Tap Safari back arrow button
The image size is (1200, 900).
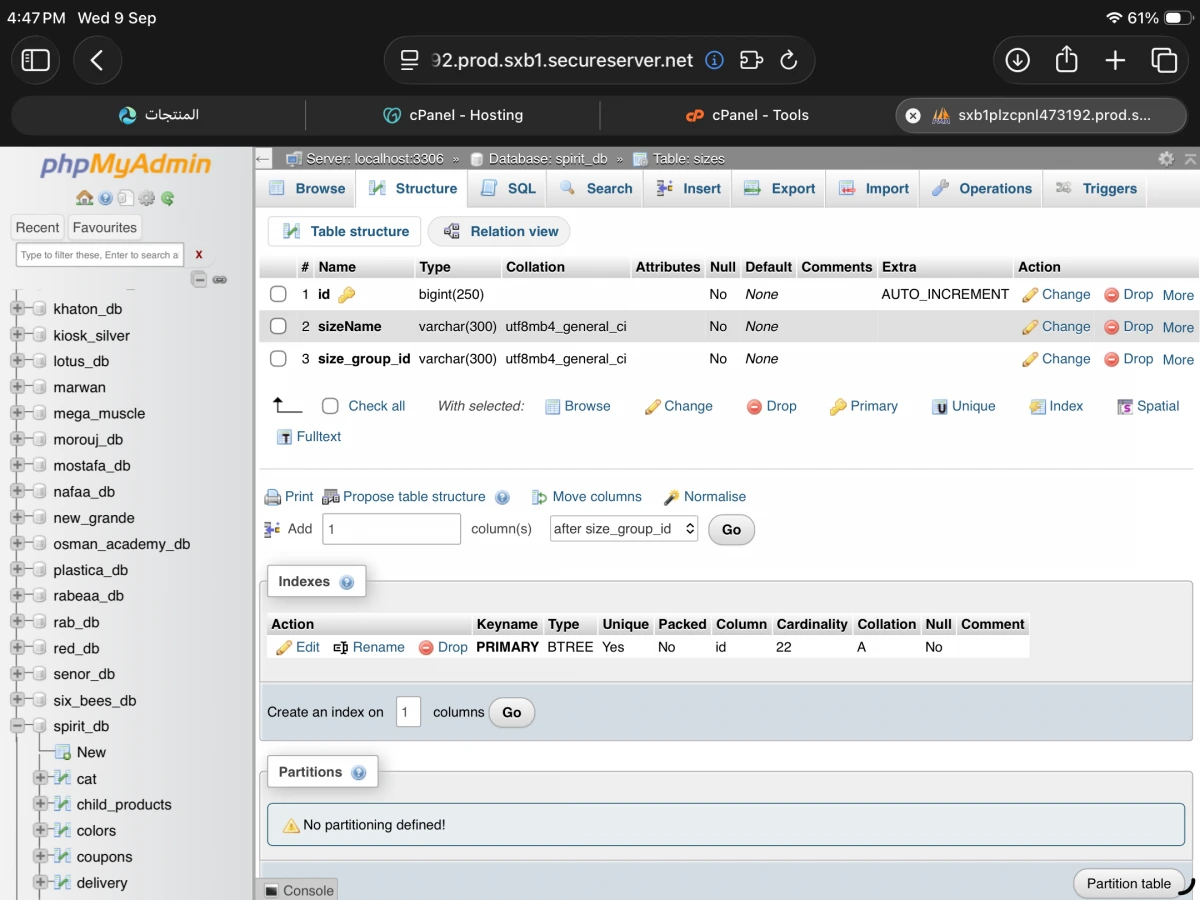tap(97, 61)
